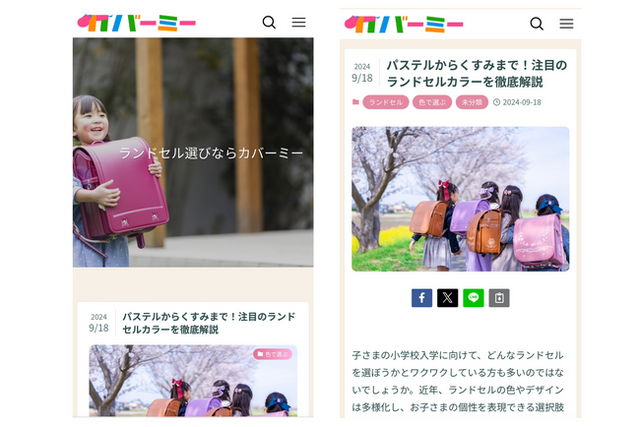Open hamburger menu in right phone header
This screenshot has width=640, height=427.
(566, 24)
